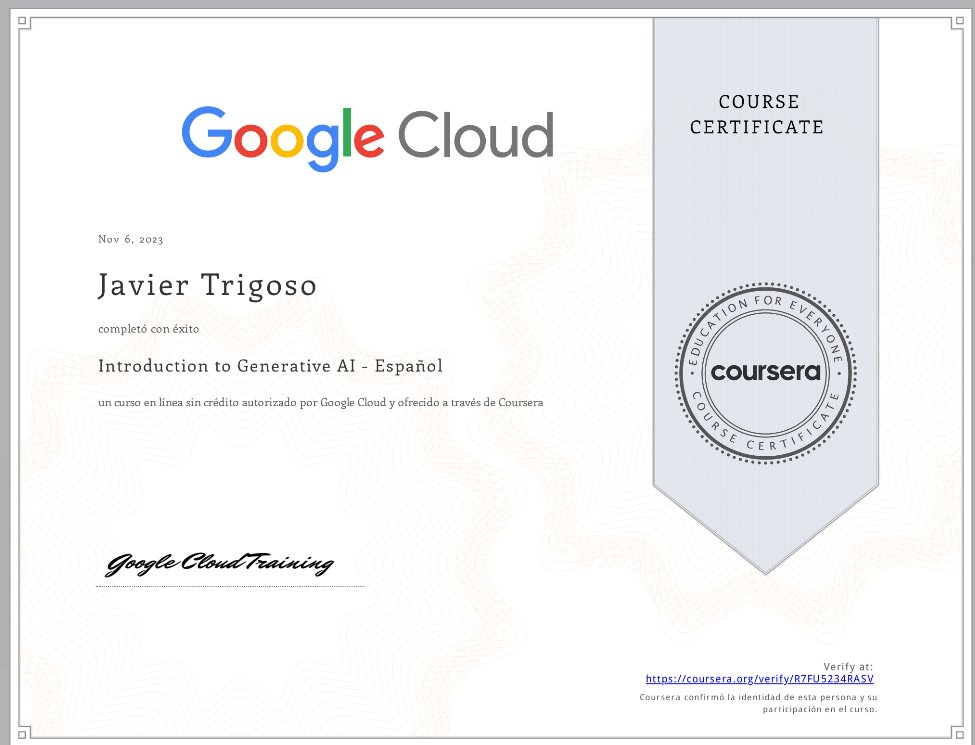Click the coursera wordmark inside the seal
This screenshot has height=745, width=975.
(x=765, y=373)
